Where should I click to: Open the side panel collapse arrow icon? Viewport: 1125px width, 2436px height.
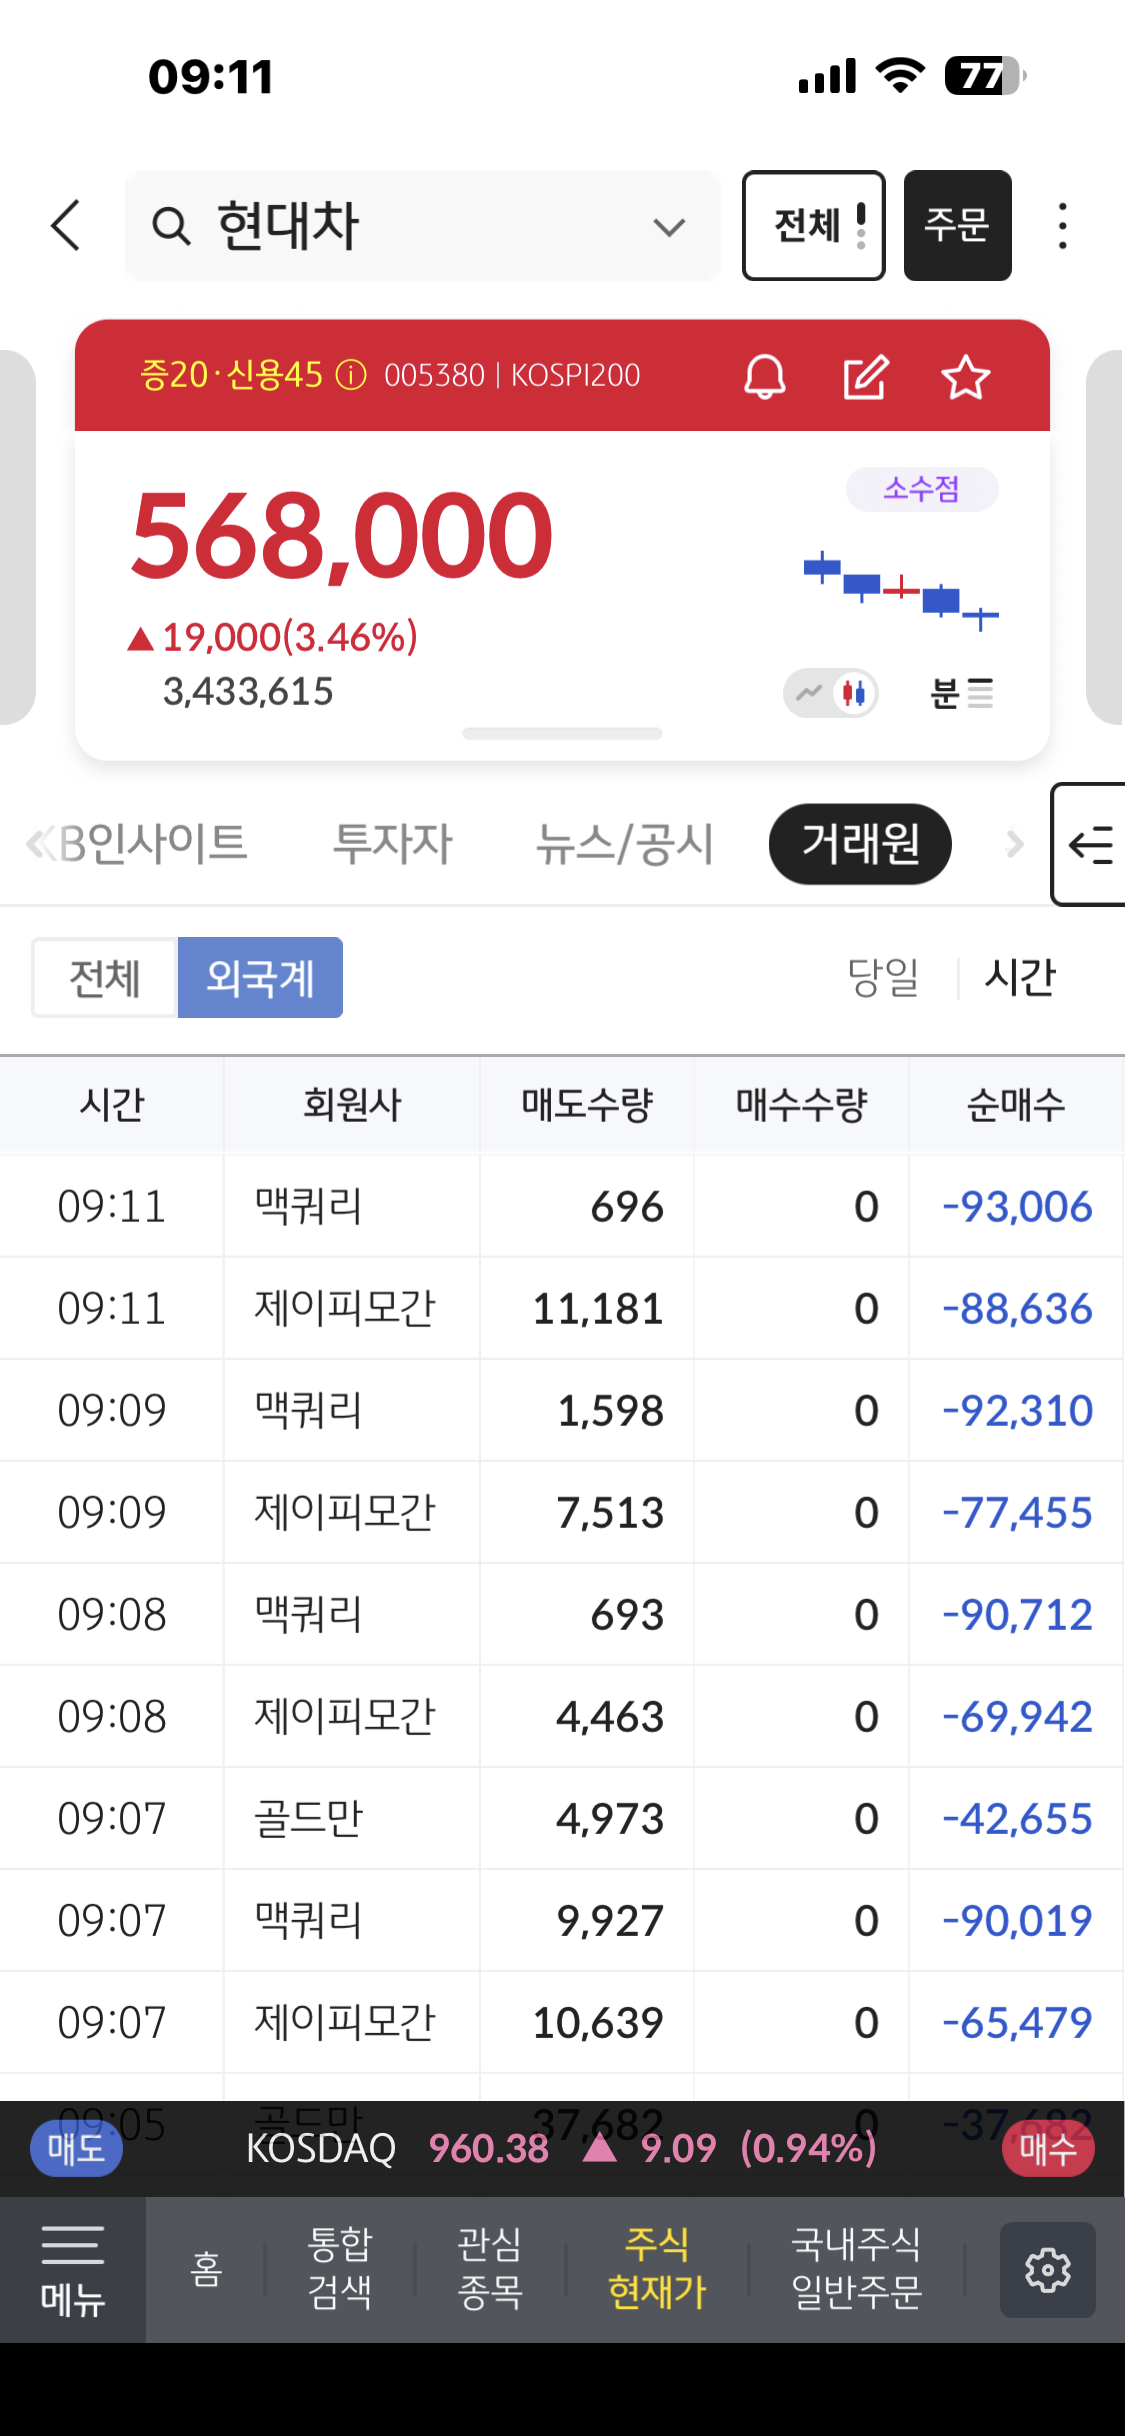tap(1090, 845)
